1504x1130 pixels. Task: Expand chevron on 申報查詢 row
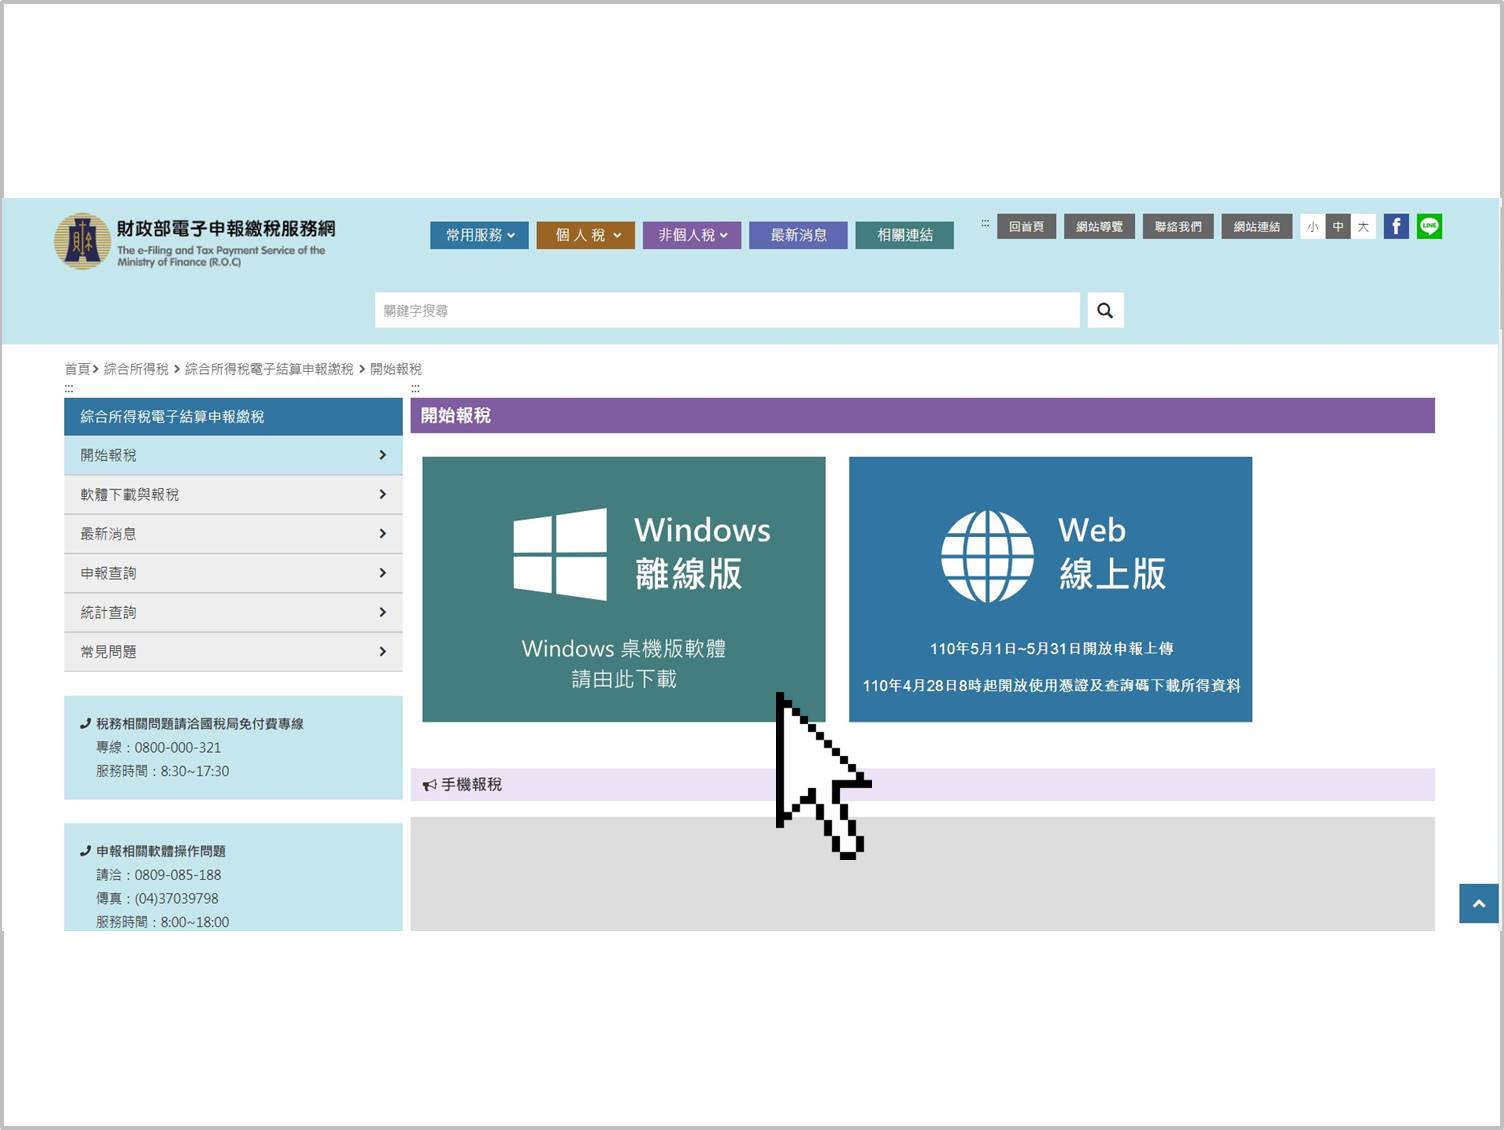[383, 573]
